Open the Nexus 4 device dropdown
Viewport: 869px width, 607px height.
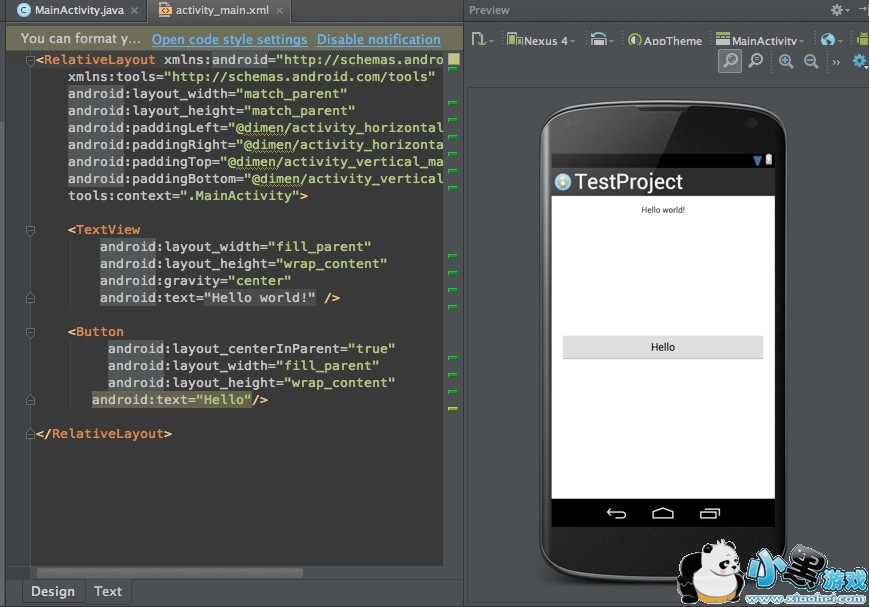[x=541, y=40]
